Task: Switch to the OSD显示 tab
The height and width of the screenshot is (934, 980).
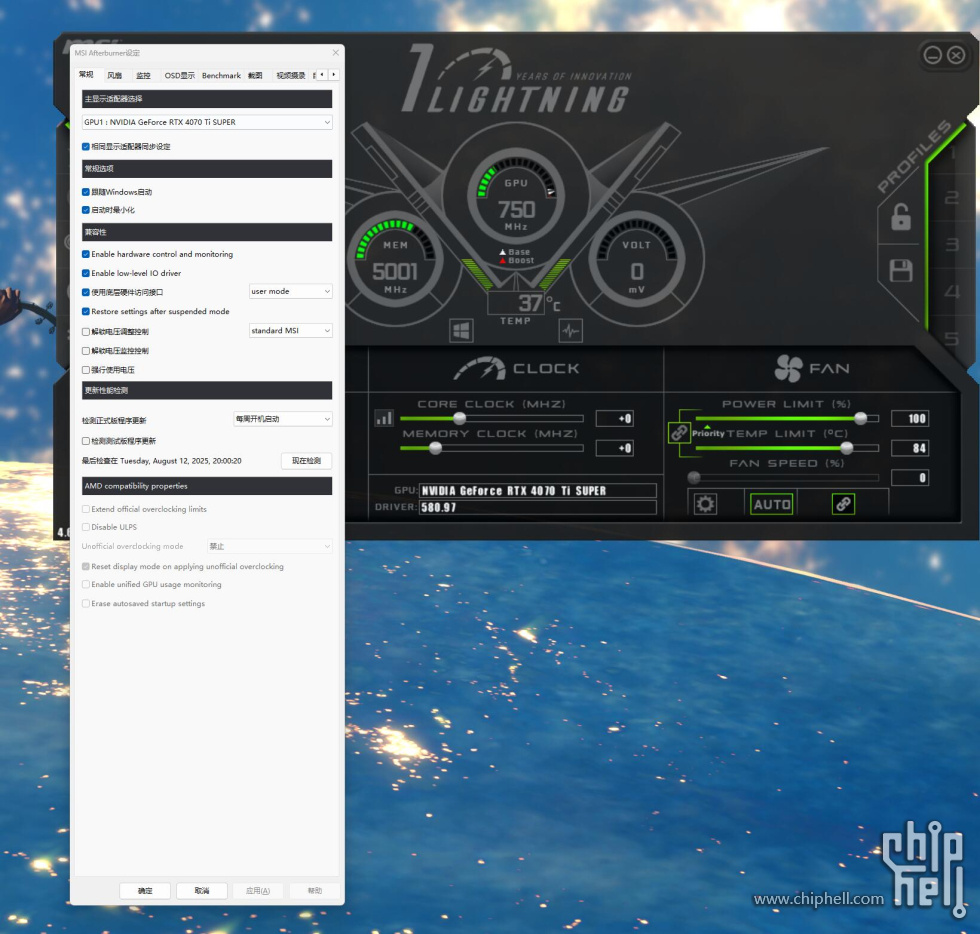Action: click(179, 76)
